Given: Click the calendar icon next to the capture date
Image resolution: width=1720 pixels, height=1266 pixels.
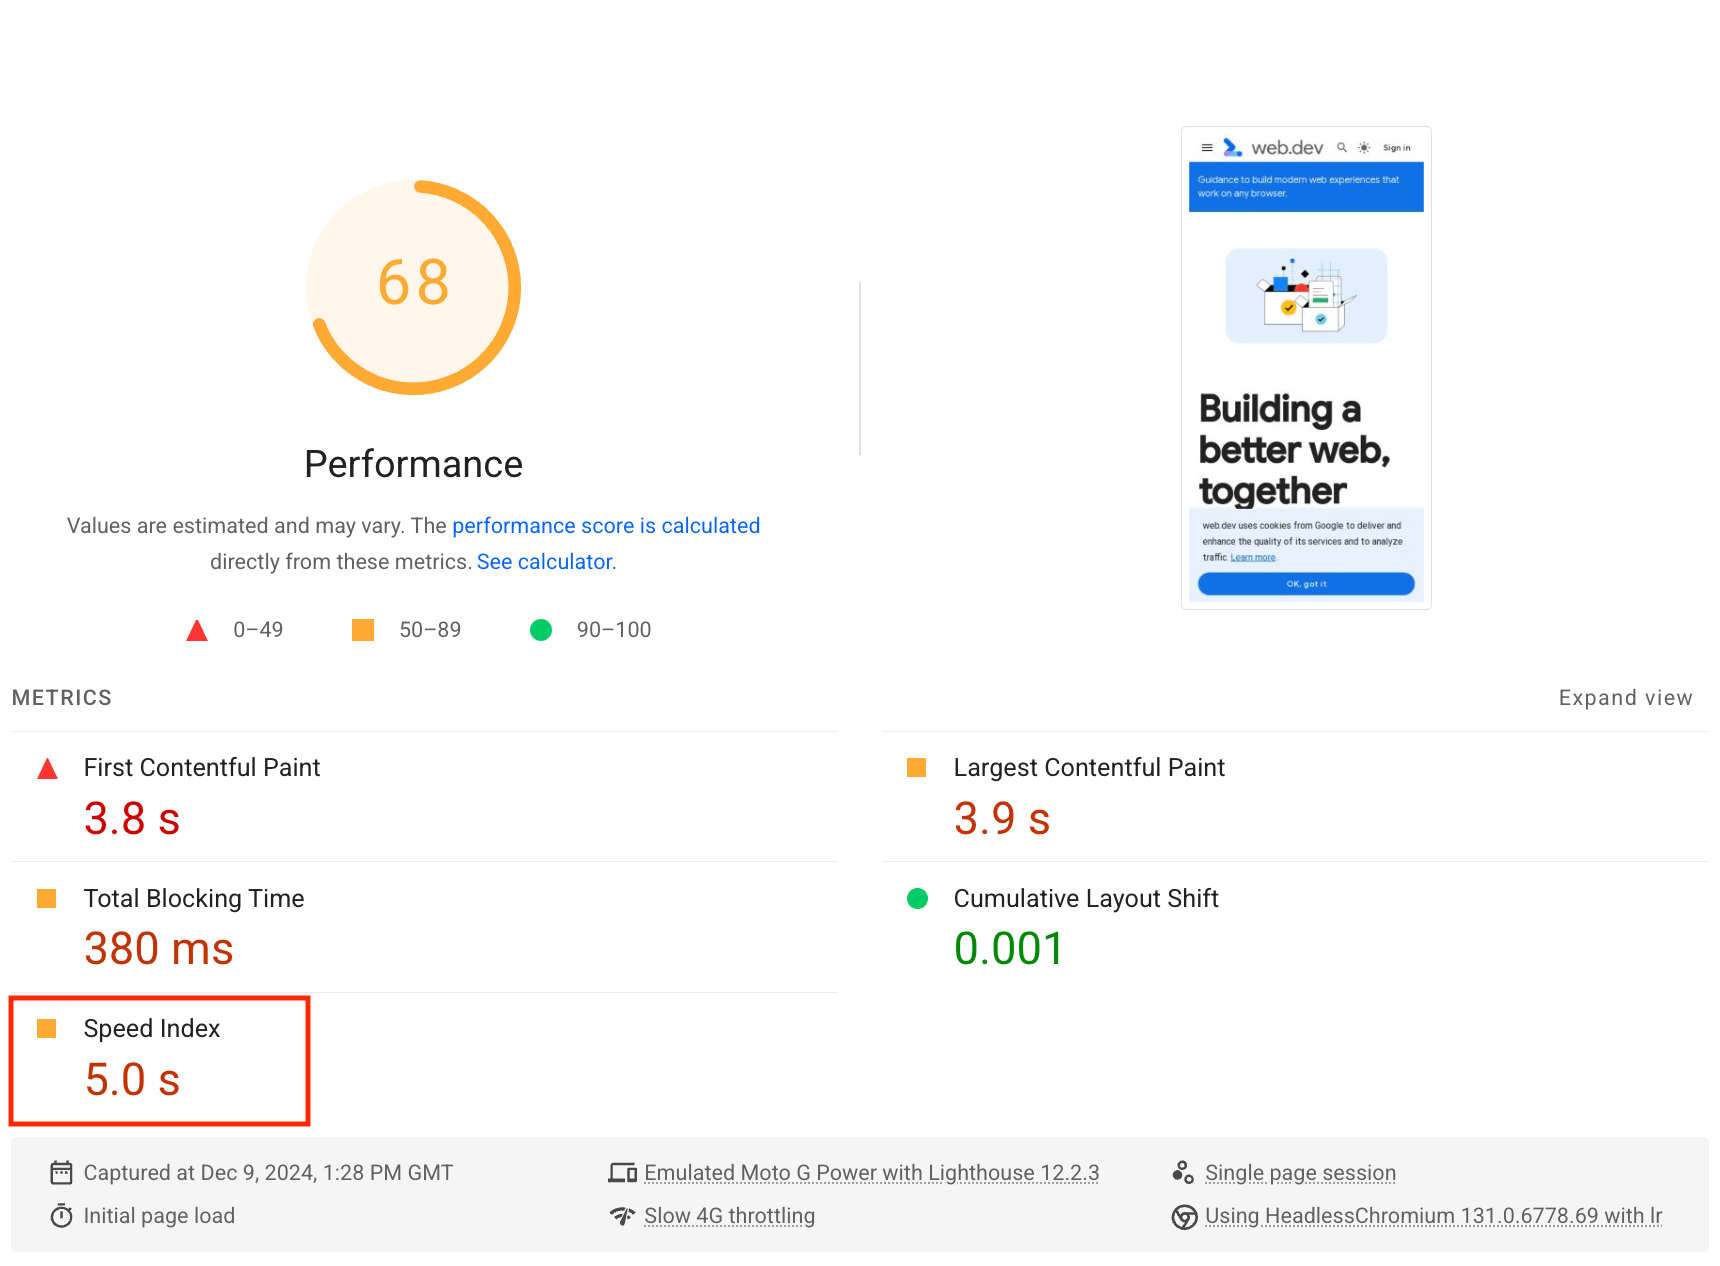Looking at the screenshot, I should tap(61, 1172).
